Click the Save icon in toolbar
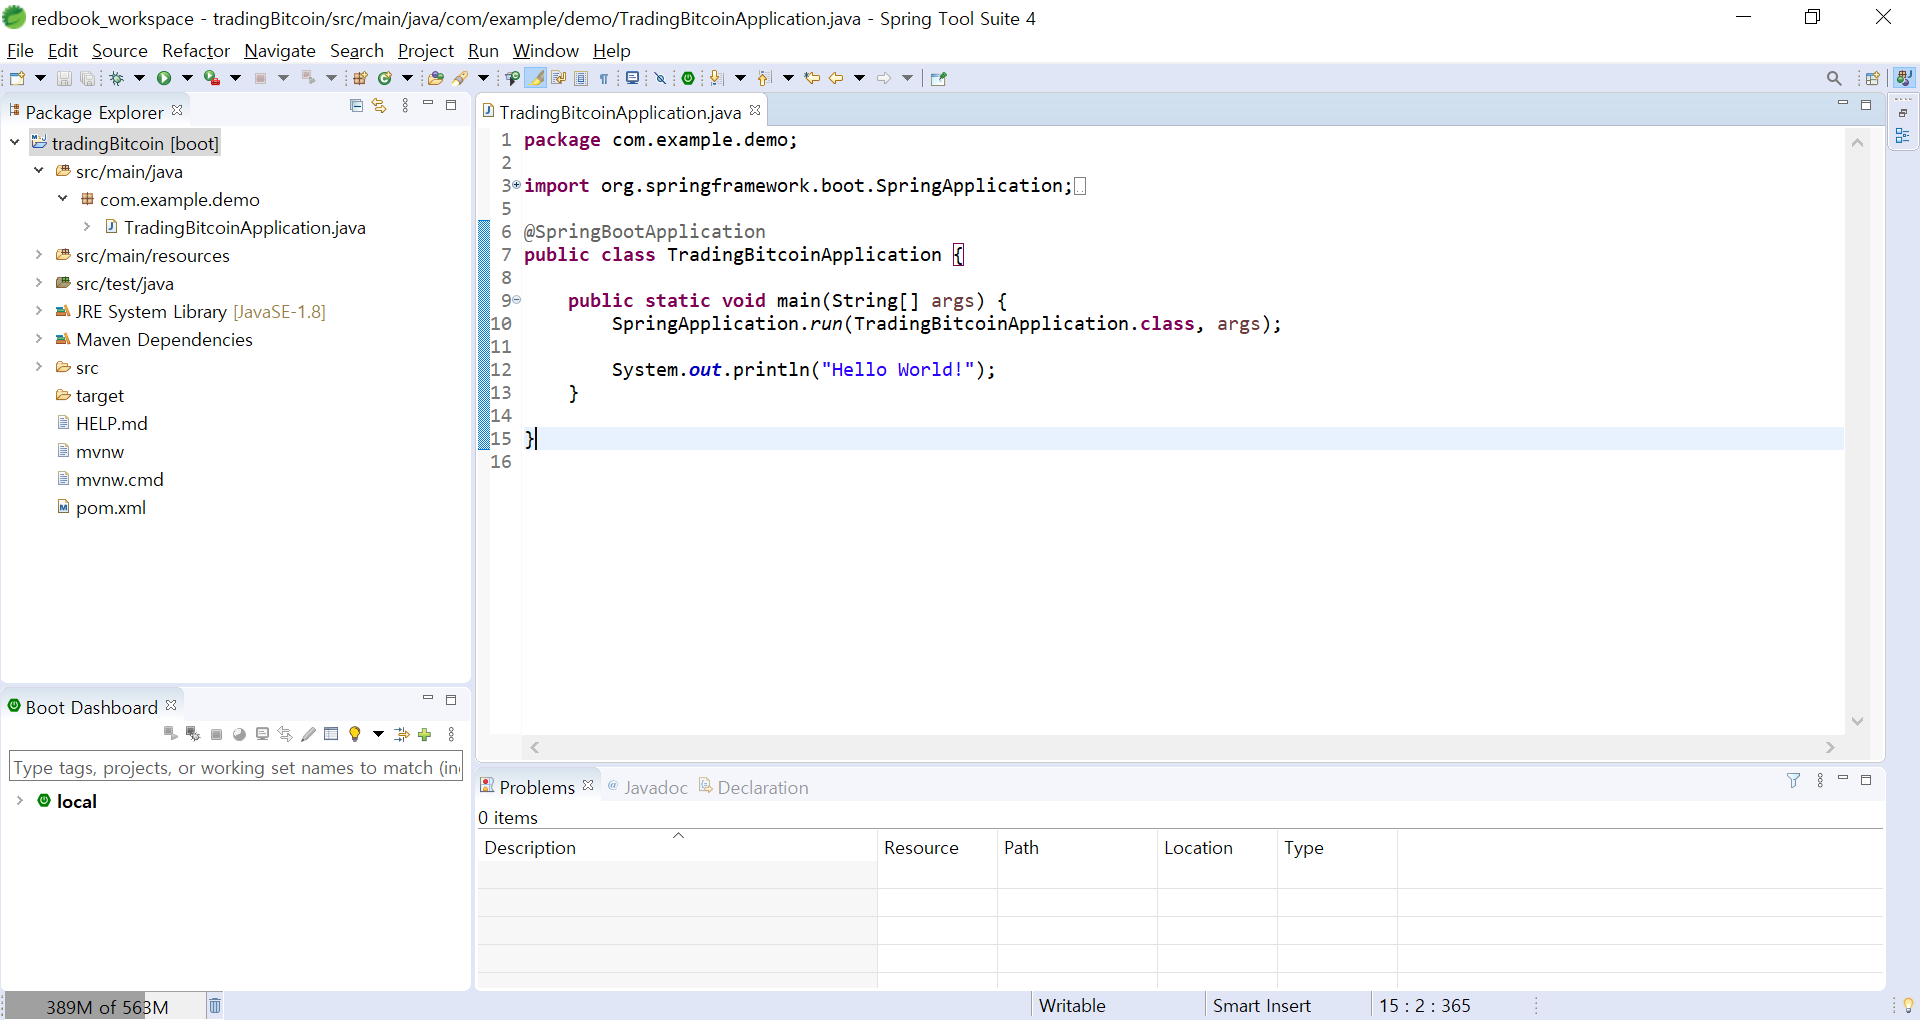The height and width of the screenshot is (1020, 1920). pos(64,78)
